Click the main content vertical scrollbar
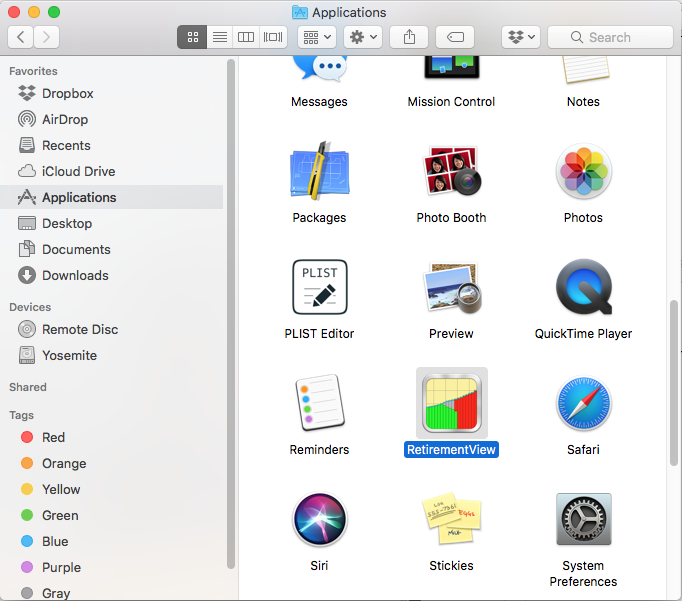The image size is (682, 601). coord(674,383)
